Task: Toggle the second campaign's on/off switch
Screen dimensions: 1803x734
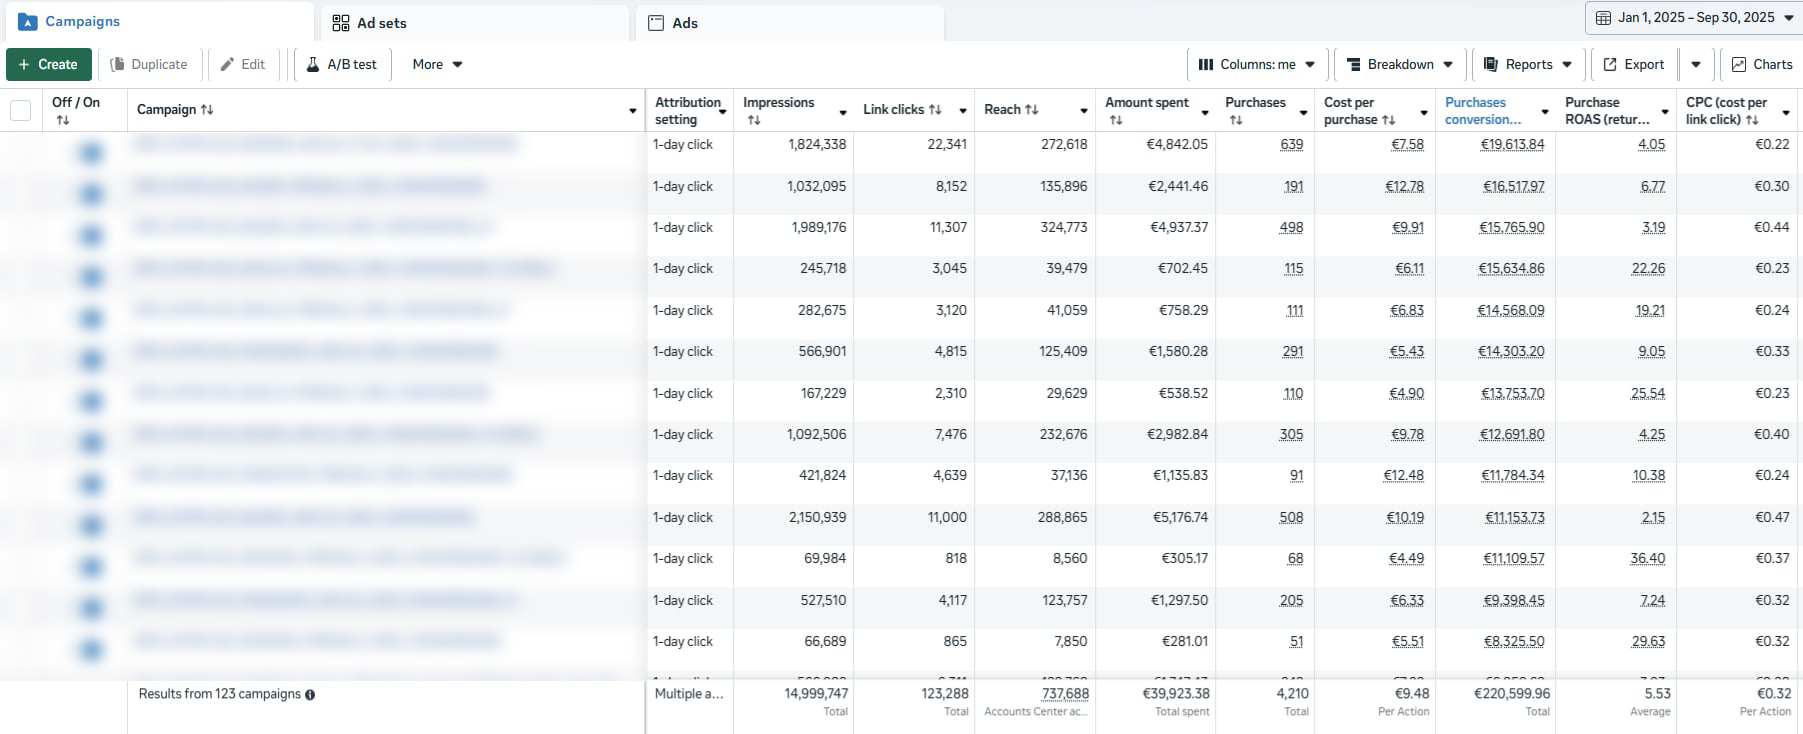Action: tap(91, 194)
